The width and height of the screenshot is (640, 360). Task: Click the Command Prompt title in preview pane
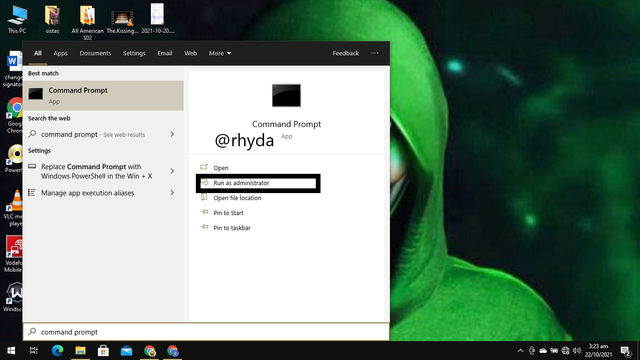[286, 124]
